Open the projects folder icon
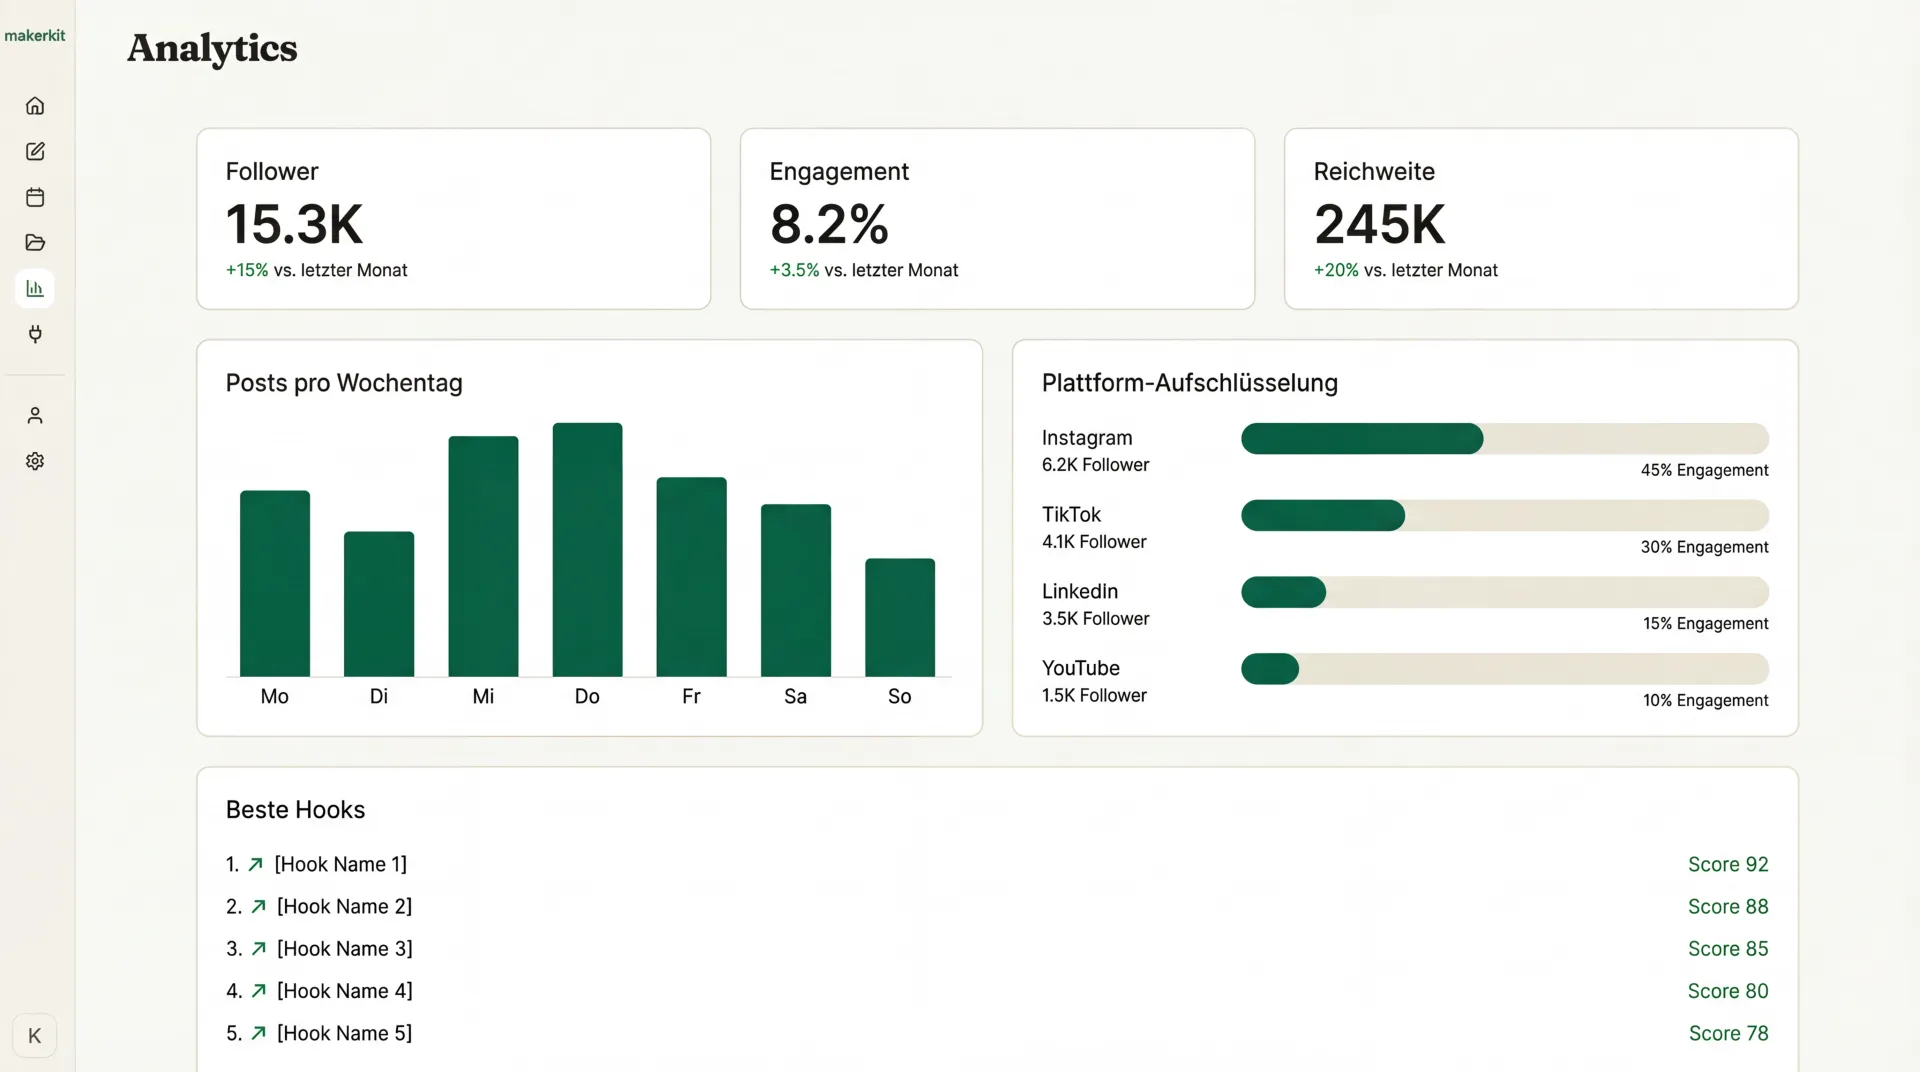Screen dimensions: 1920x1072 click(35, 243)
